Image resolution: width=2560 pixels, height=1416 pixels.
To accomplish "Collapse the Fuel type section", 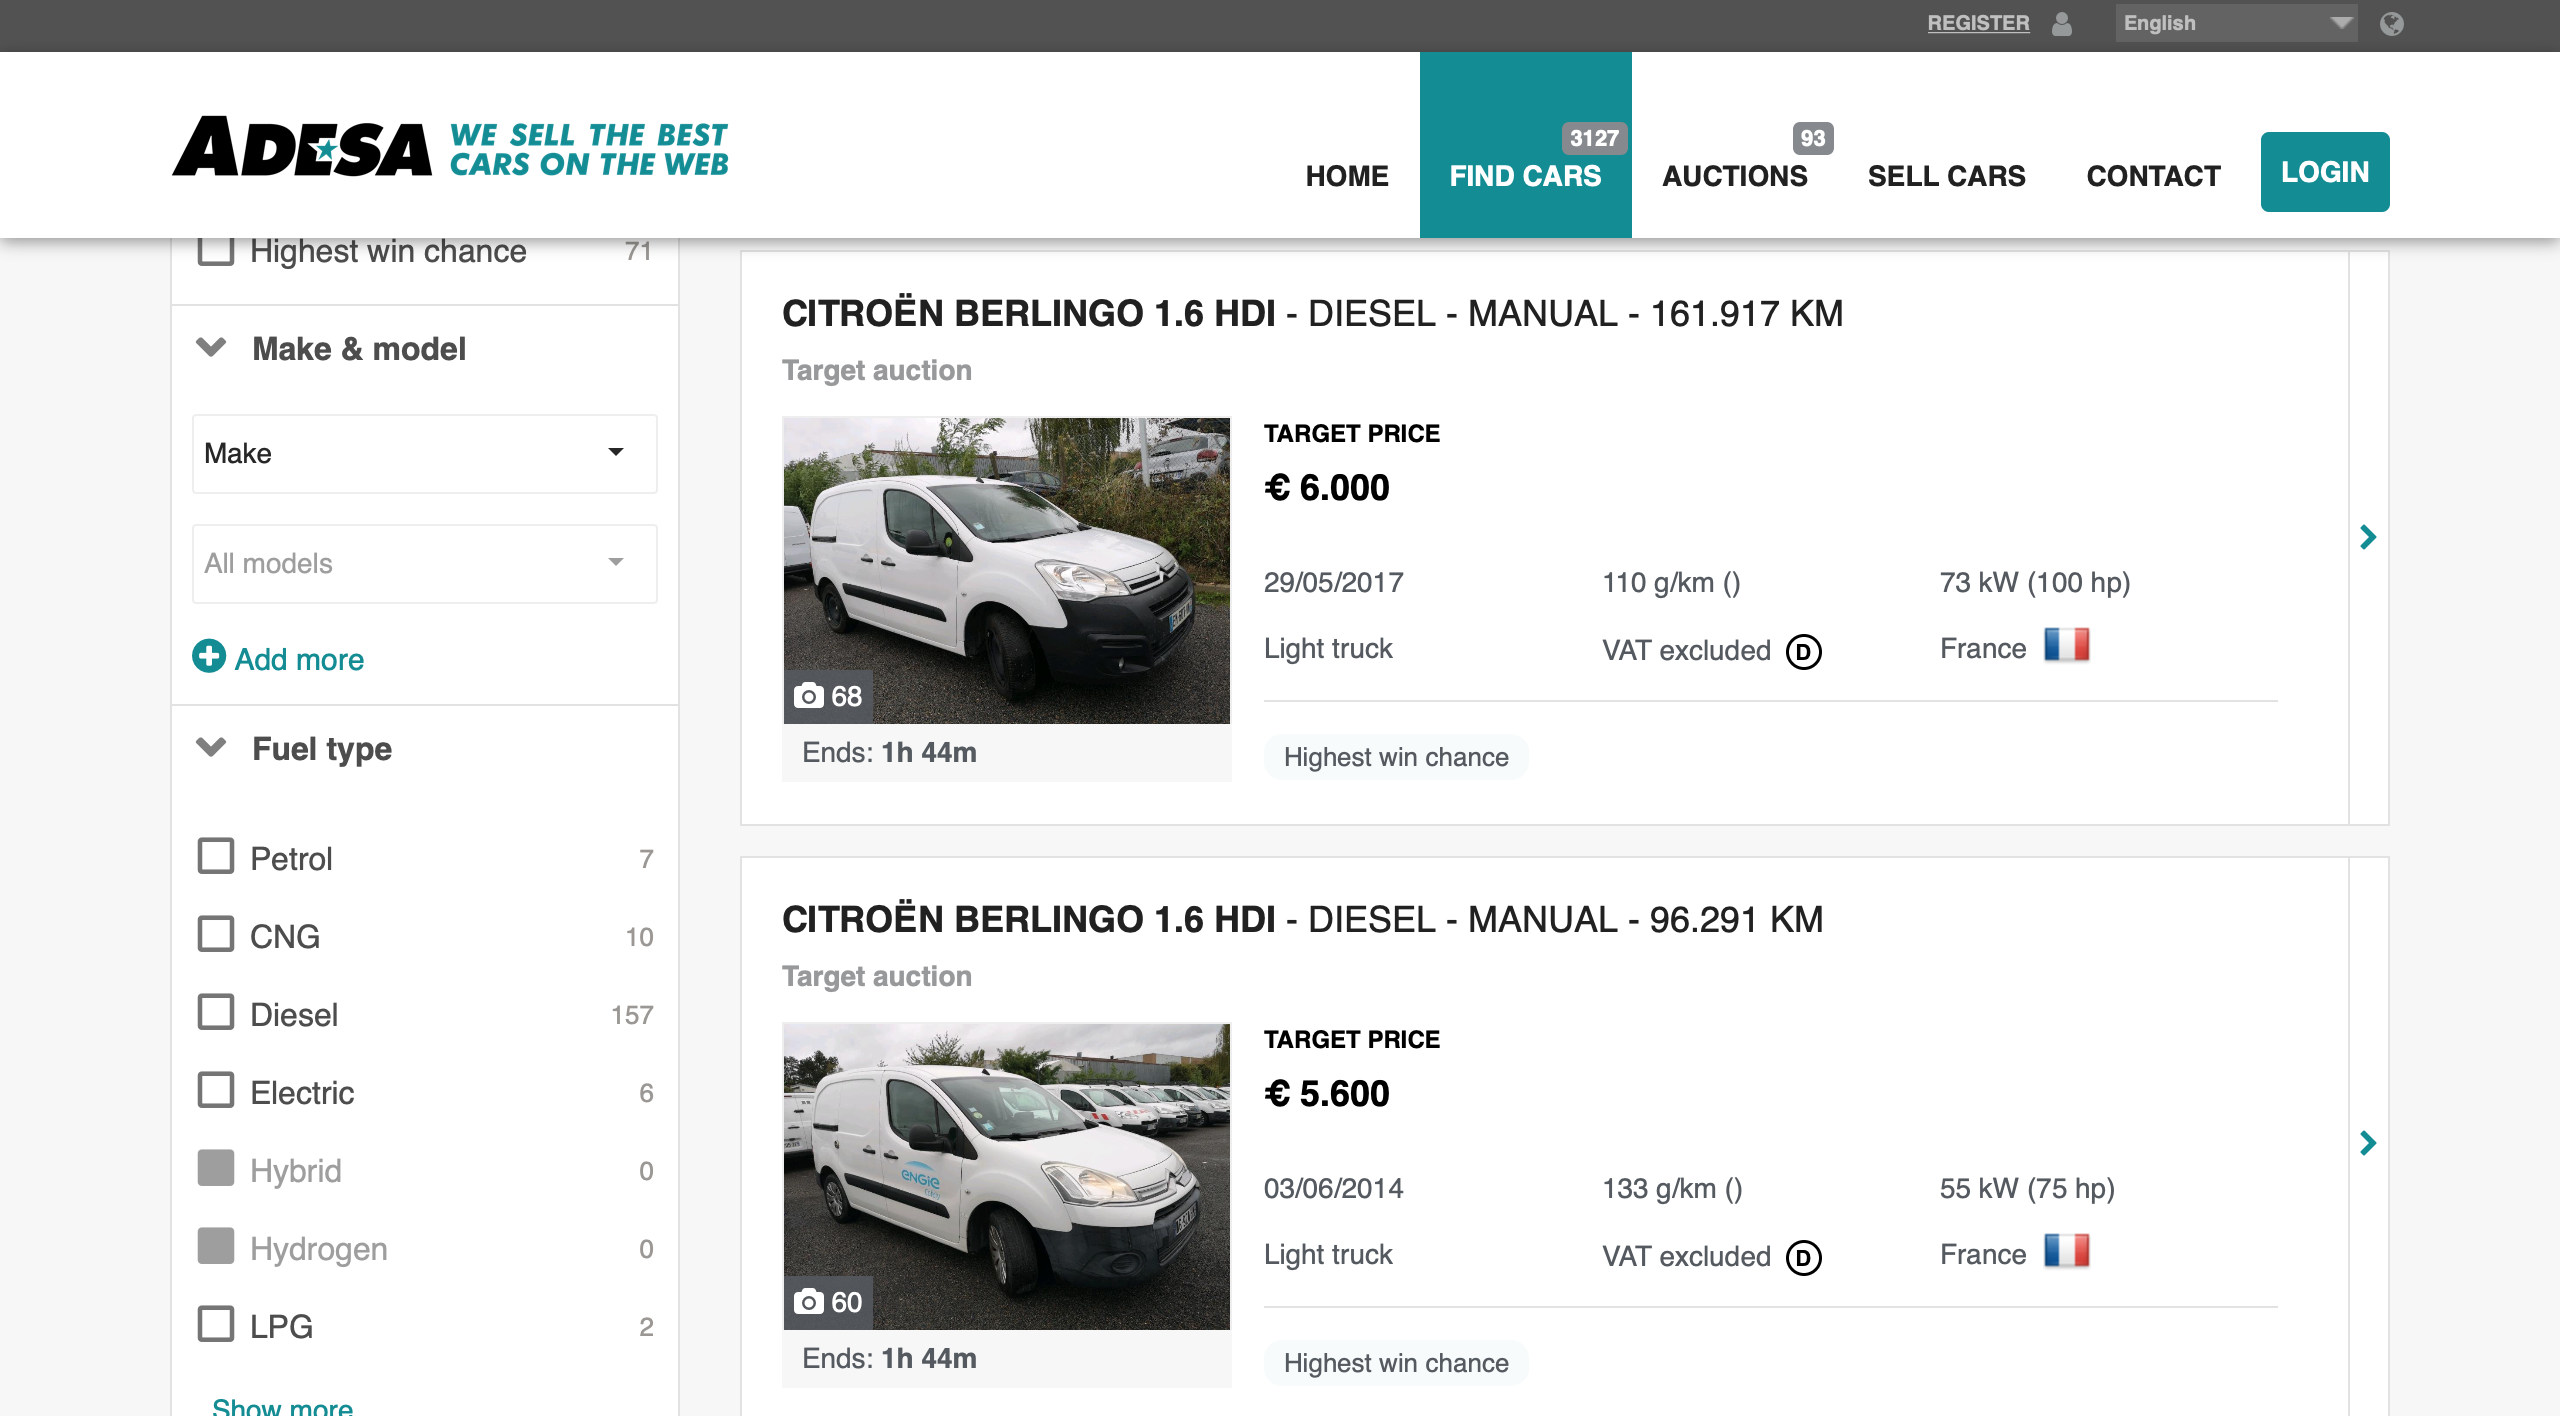I will point(212,748).
